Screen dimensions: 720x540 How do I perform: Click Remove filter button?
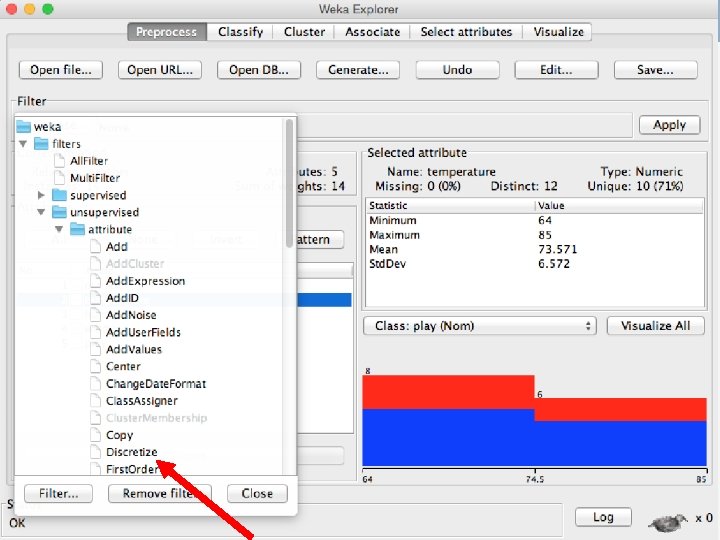coord(159,494)
